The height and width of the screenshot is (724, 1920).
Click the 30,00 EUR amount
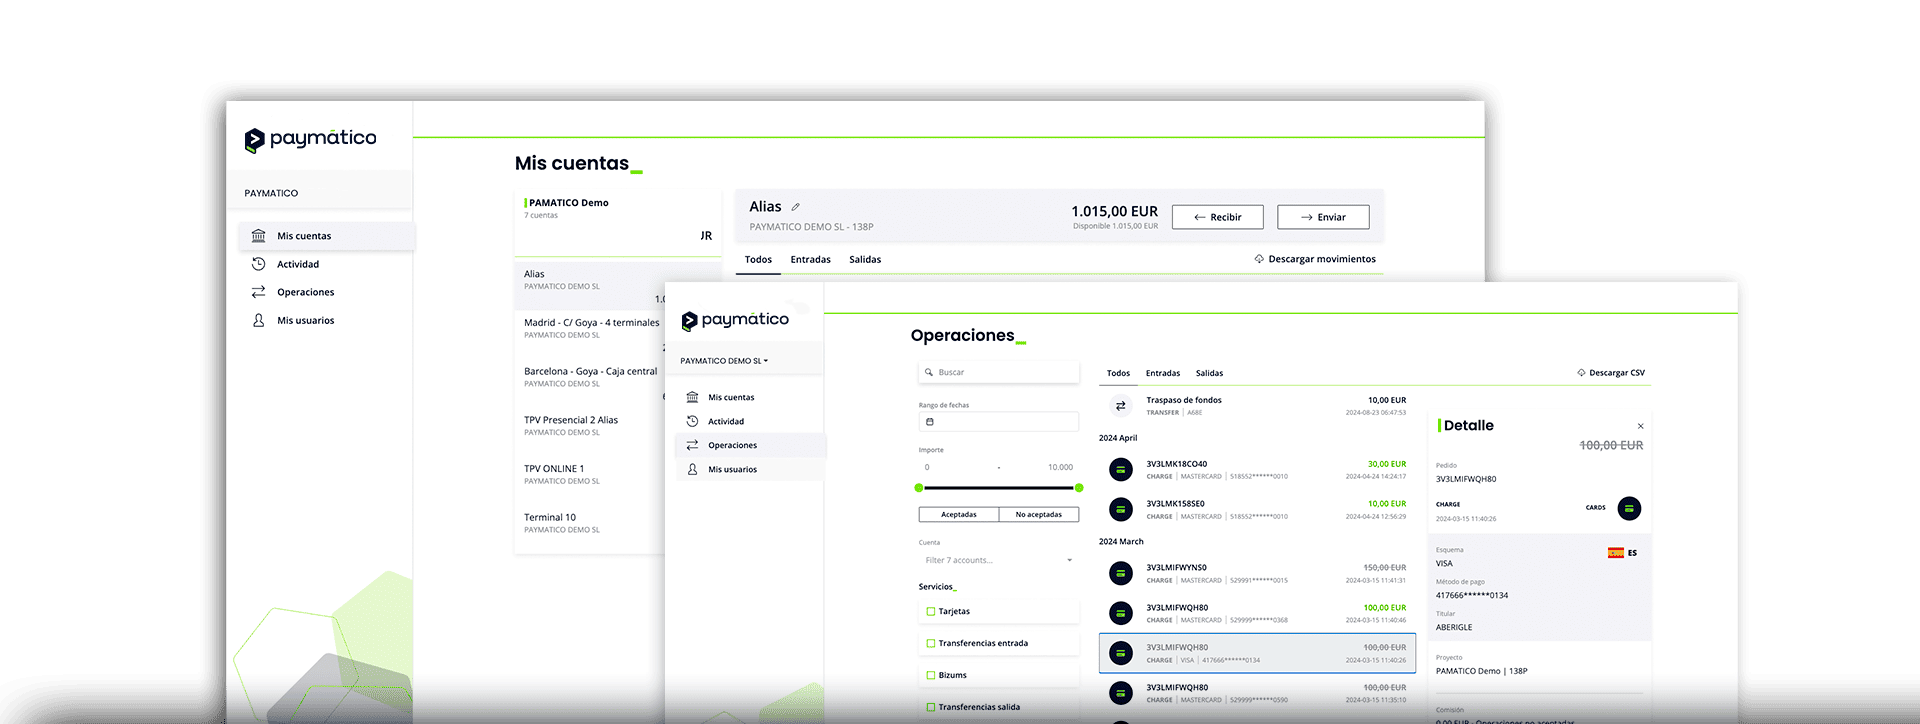pyautogui.click(x=1387, y=464)
